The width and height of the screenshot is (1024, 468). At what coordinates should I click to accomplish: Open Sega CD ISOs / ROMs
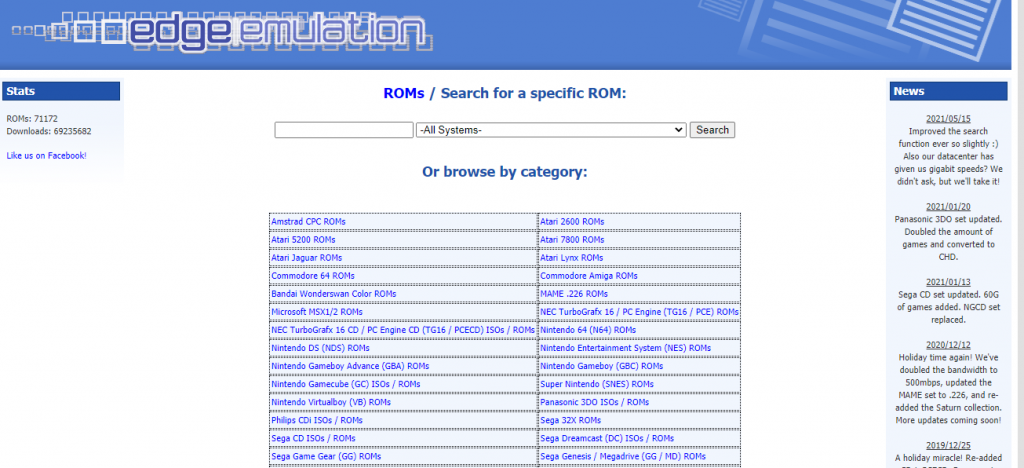point(313,439)
